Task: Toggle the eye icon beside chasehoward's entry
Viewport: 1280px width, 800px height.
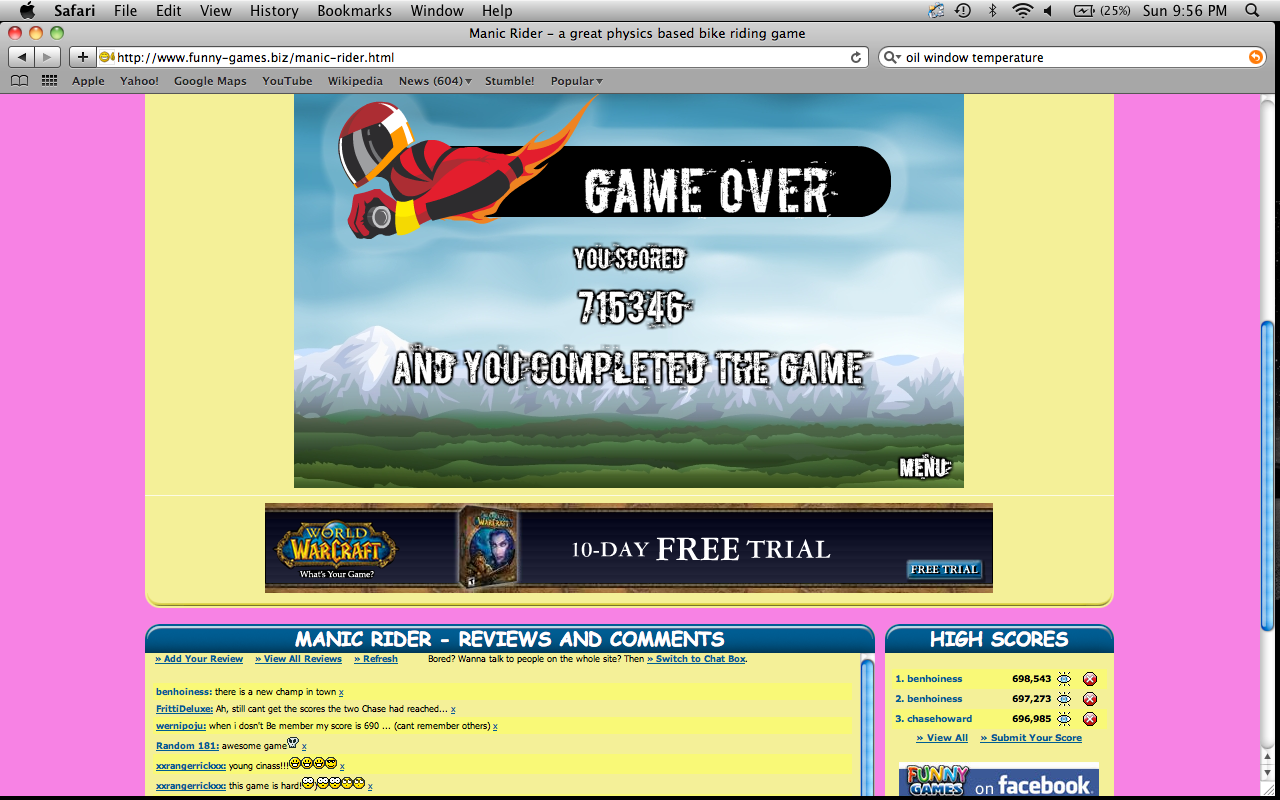Action: 1066,718
